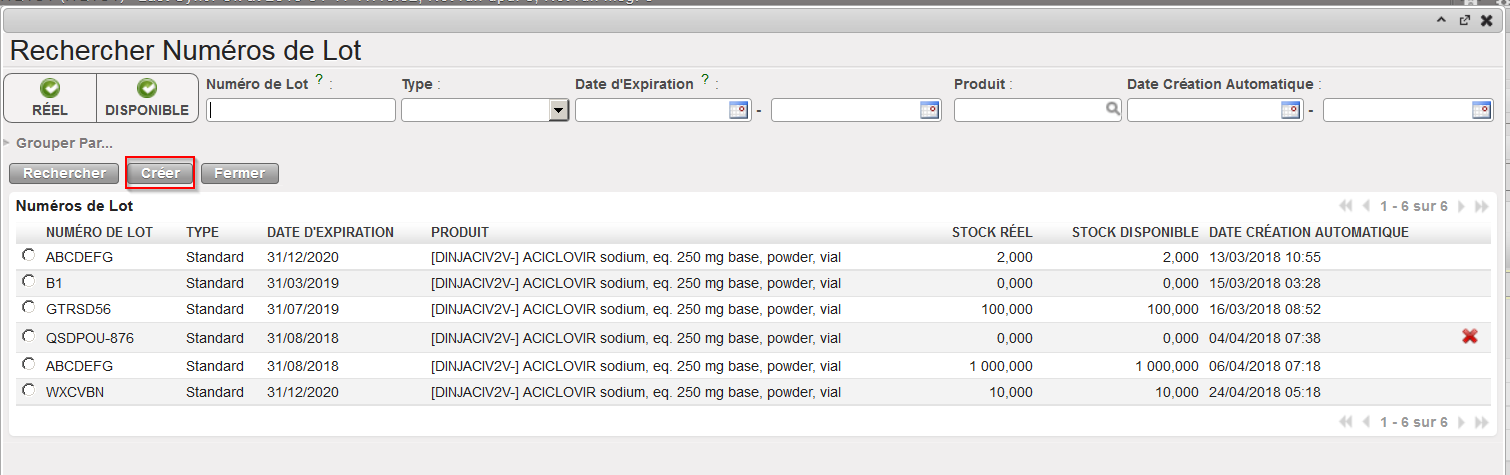Open calendar for expiration end date

(x=930, y=111)
